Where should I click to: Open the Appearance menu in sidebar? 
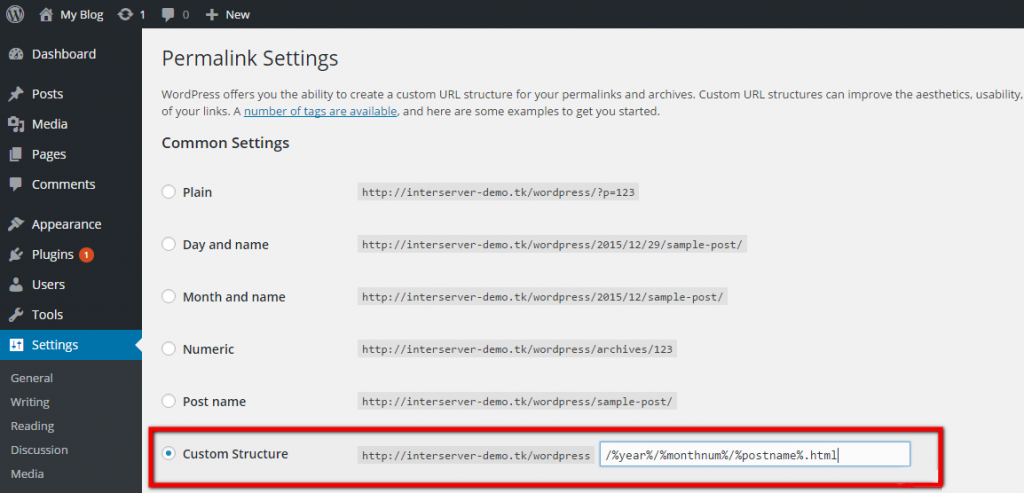[x=66, y=225]
